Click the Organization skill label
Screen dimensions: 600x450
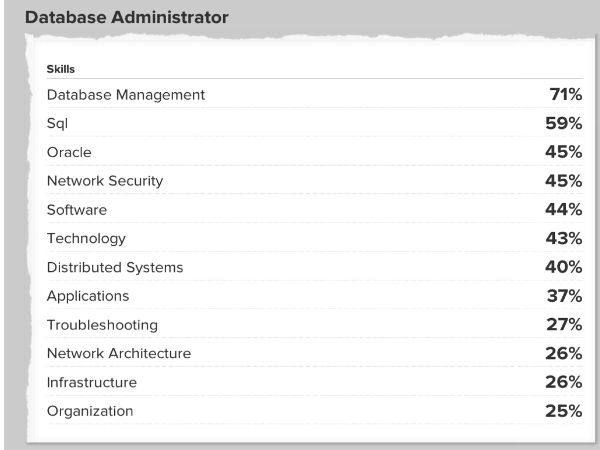tap(89, 411)
